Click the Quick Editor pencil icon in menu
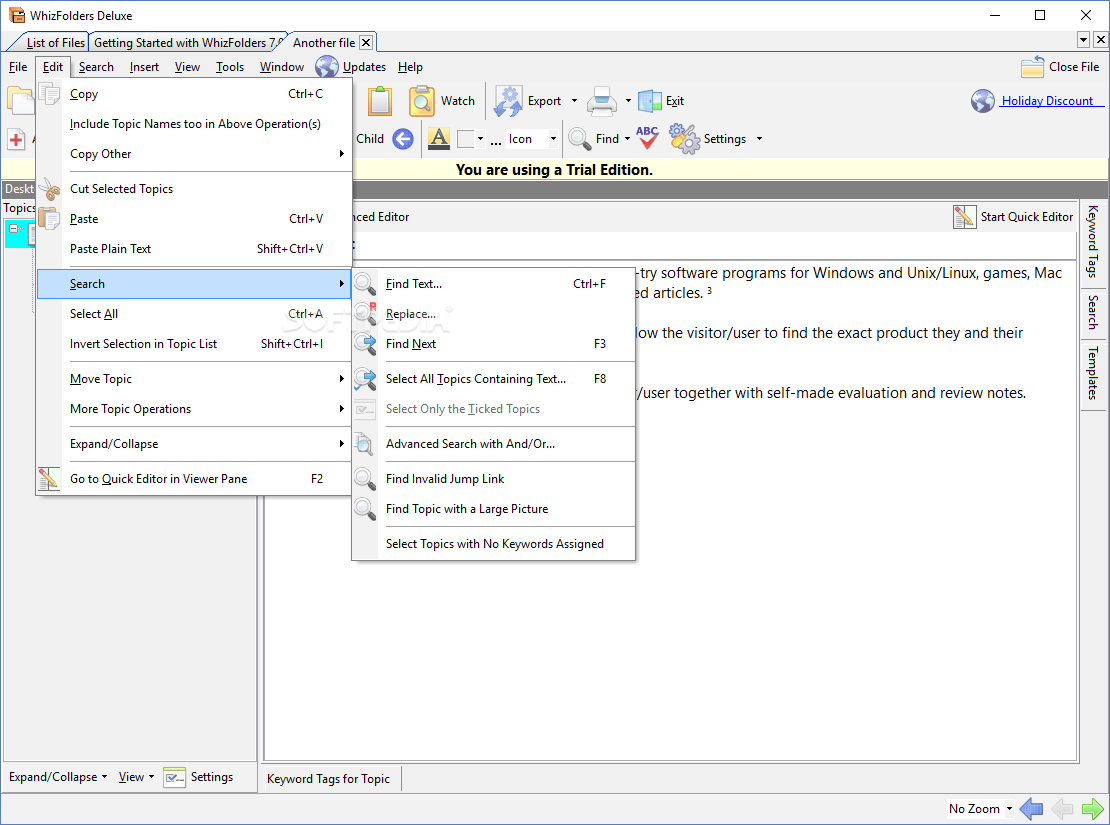Image resolution: width=1110 pixels, height=825 pixels. pos(49,479)
